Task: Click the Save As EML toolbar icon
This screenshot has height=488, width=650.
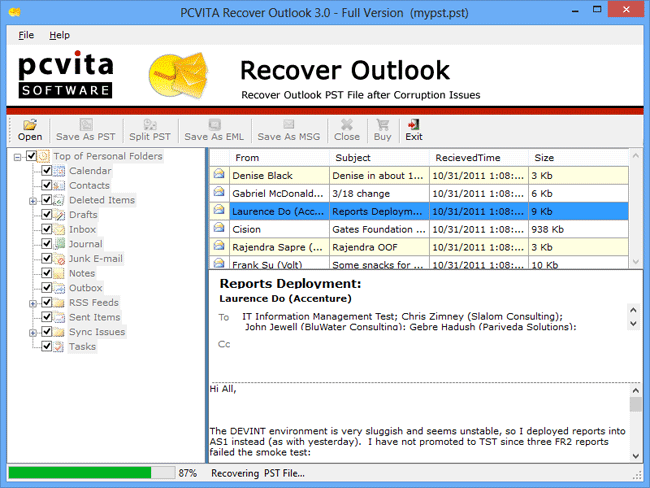Action: click(214, 124)
